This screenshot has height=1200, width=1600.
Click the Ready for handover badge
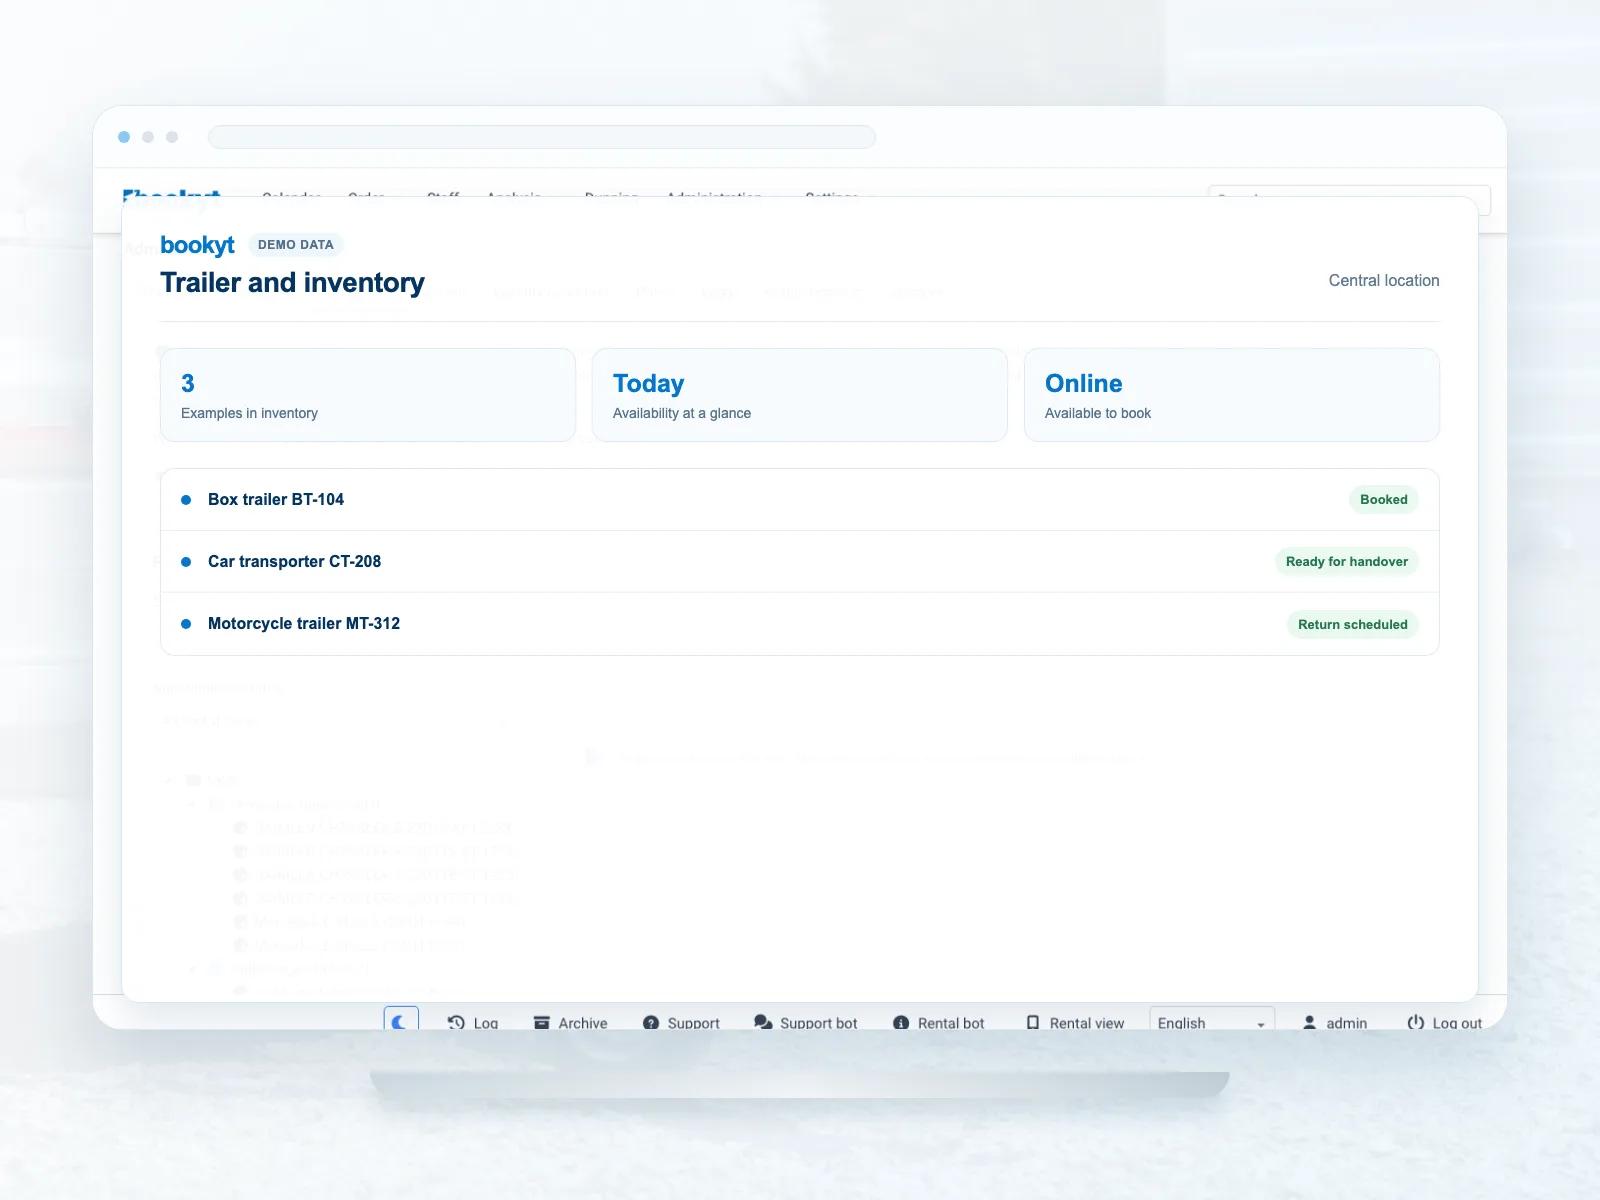tap(1347, 562)
